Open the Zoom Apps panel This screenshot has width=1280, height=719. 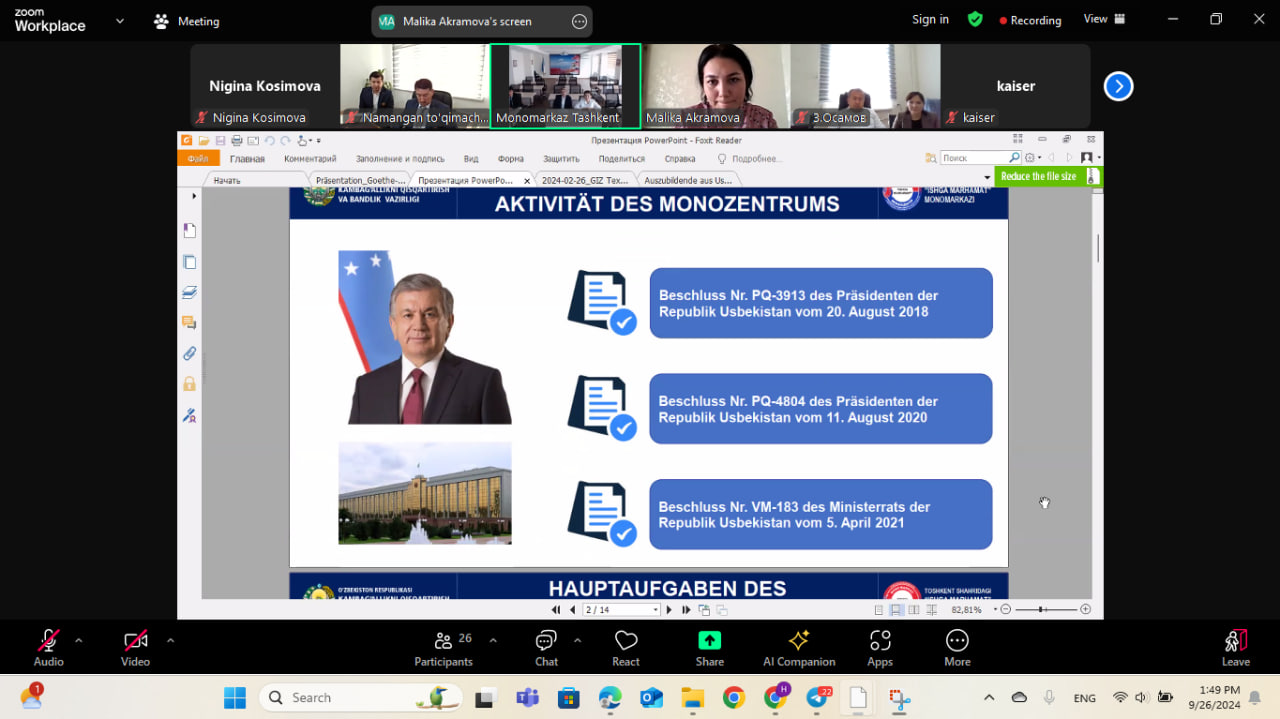click(x=880, y=647)
